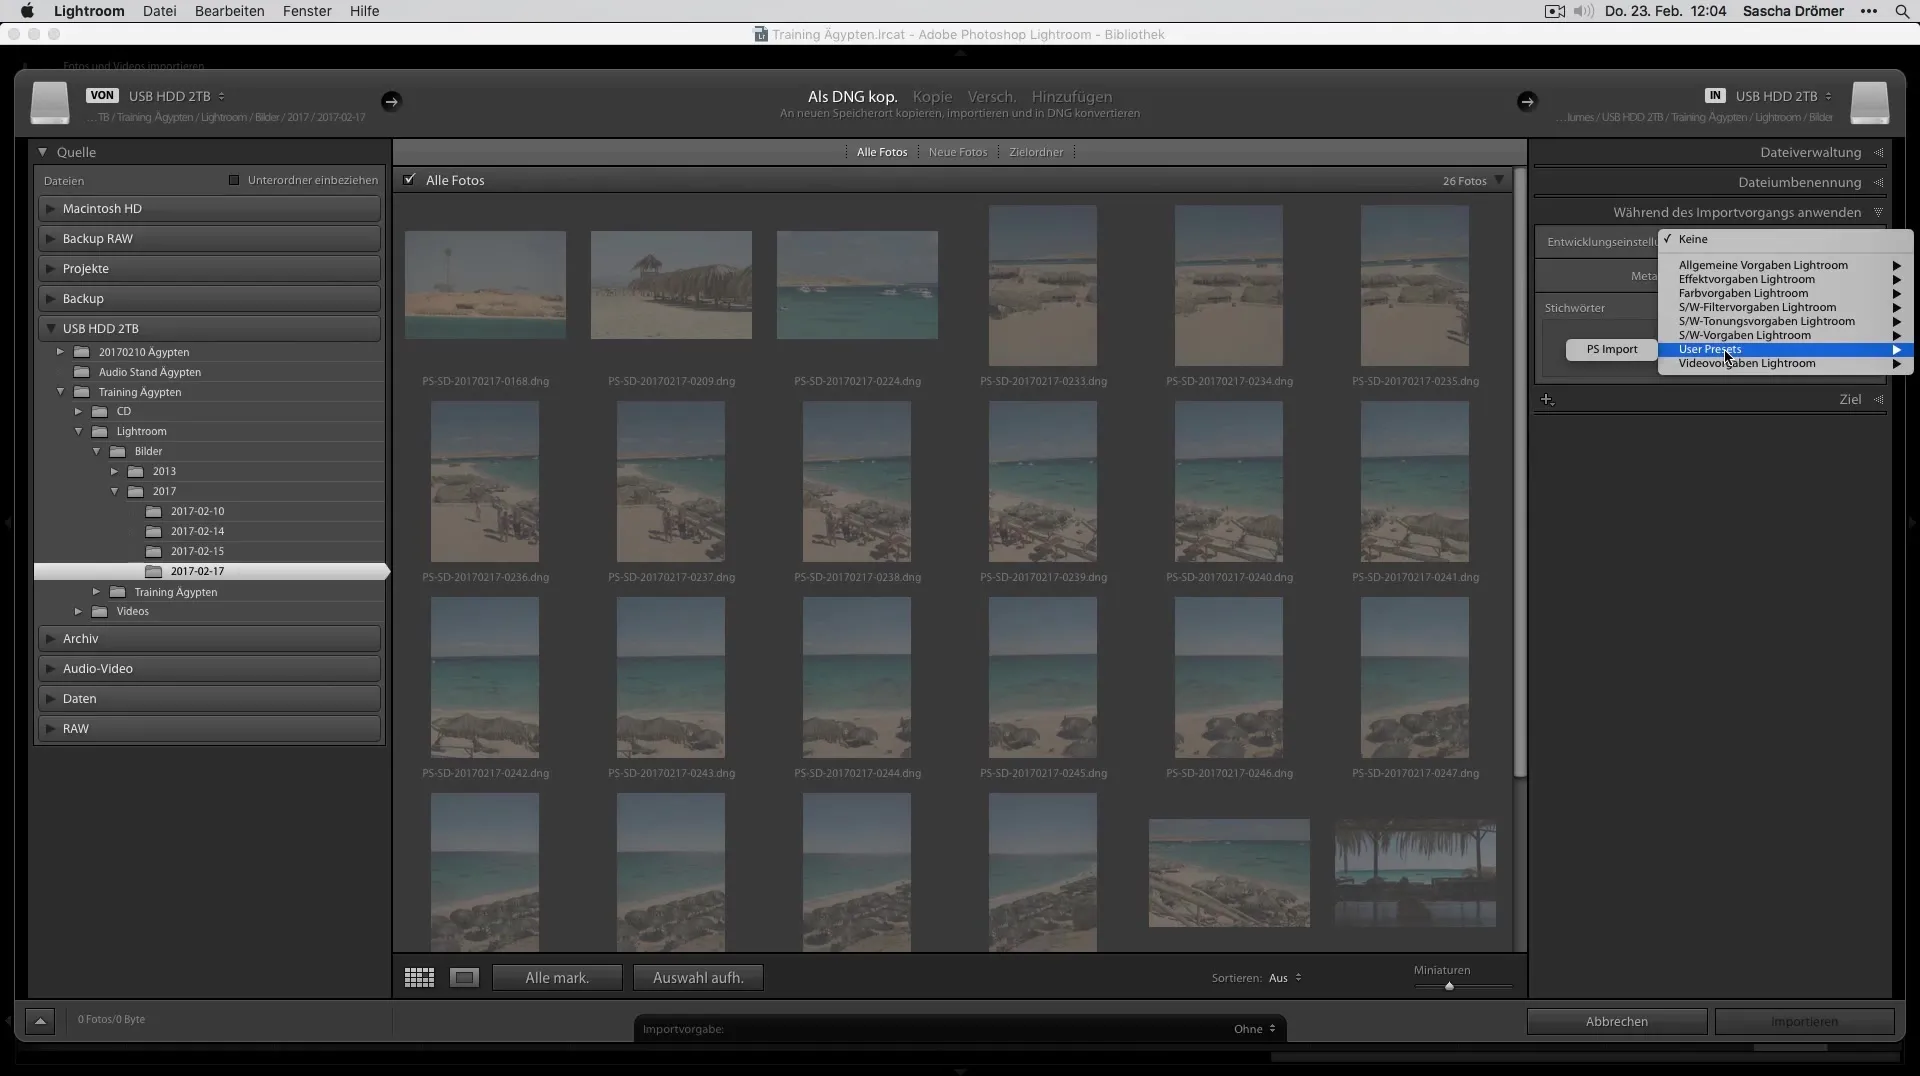Collapse import dialog with bottom-left arrow button

(x=40, y=1021)
